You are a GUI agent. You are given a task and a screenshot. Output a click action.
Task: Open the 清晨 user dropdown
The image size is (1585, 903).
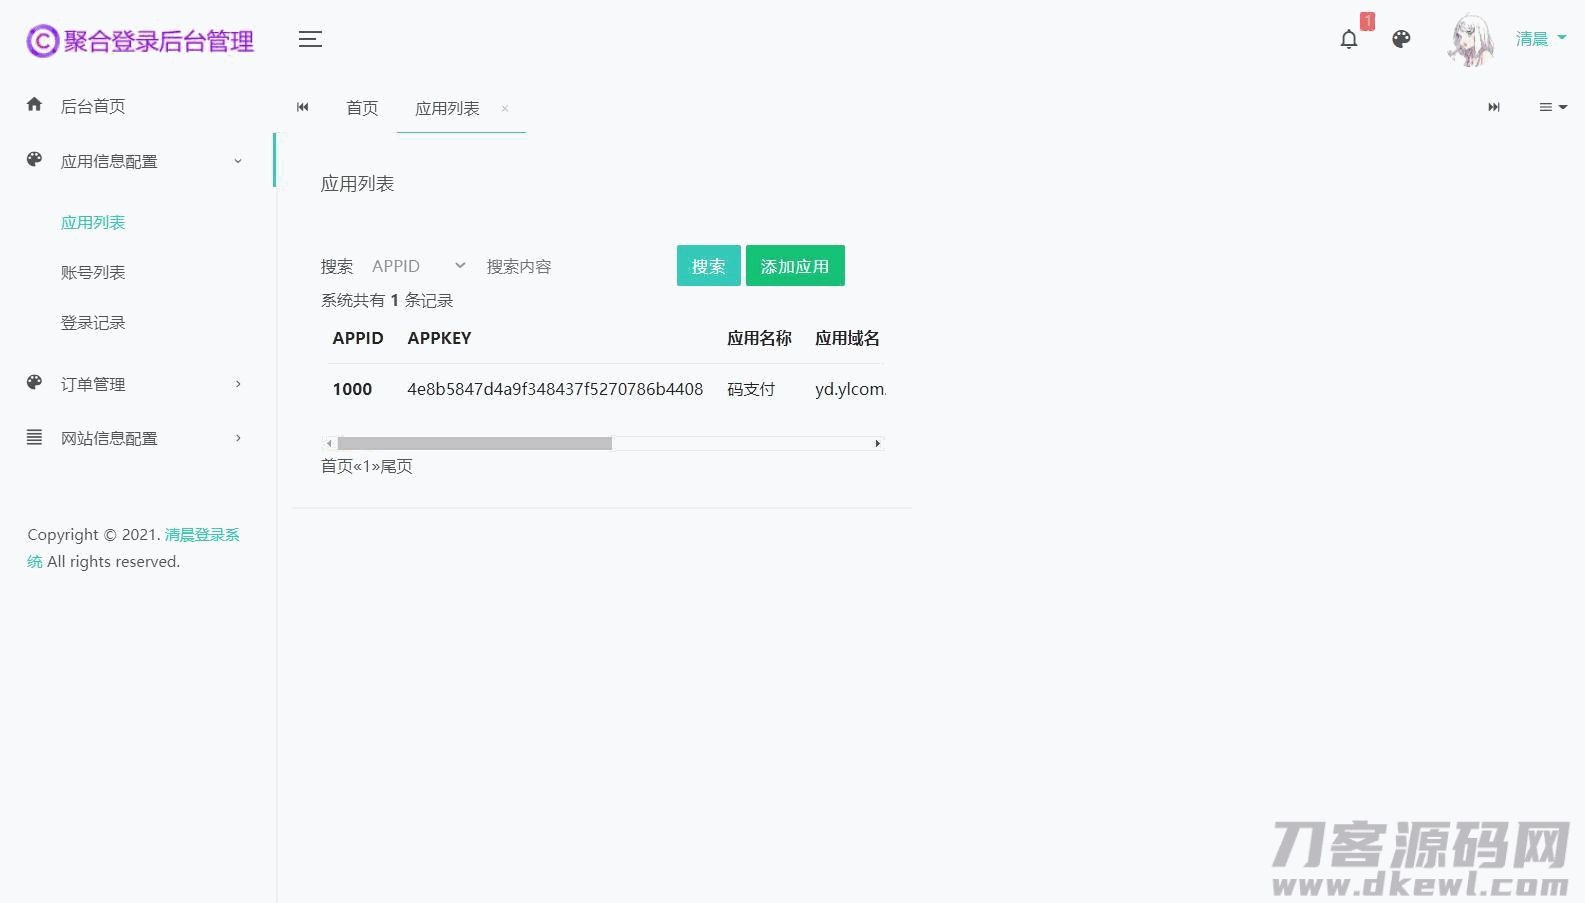coord(1540,39)
